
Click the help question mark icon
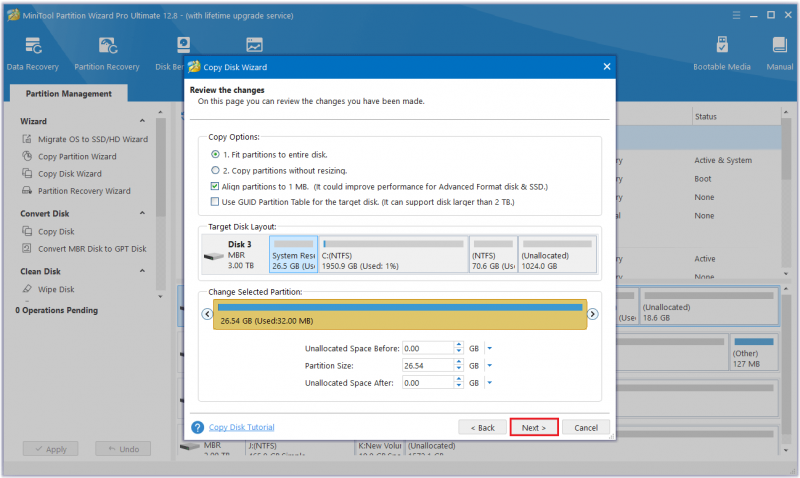[197, 427]
